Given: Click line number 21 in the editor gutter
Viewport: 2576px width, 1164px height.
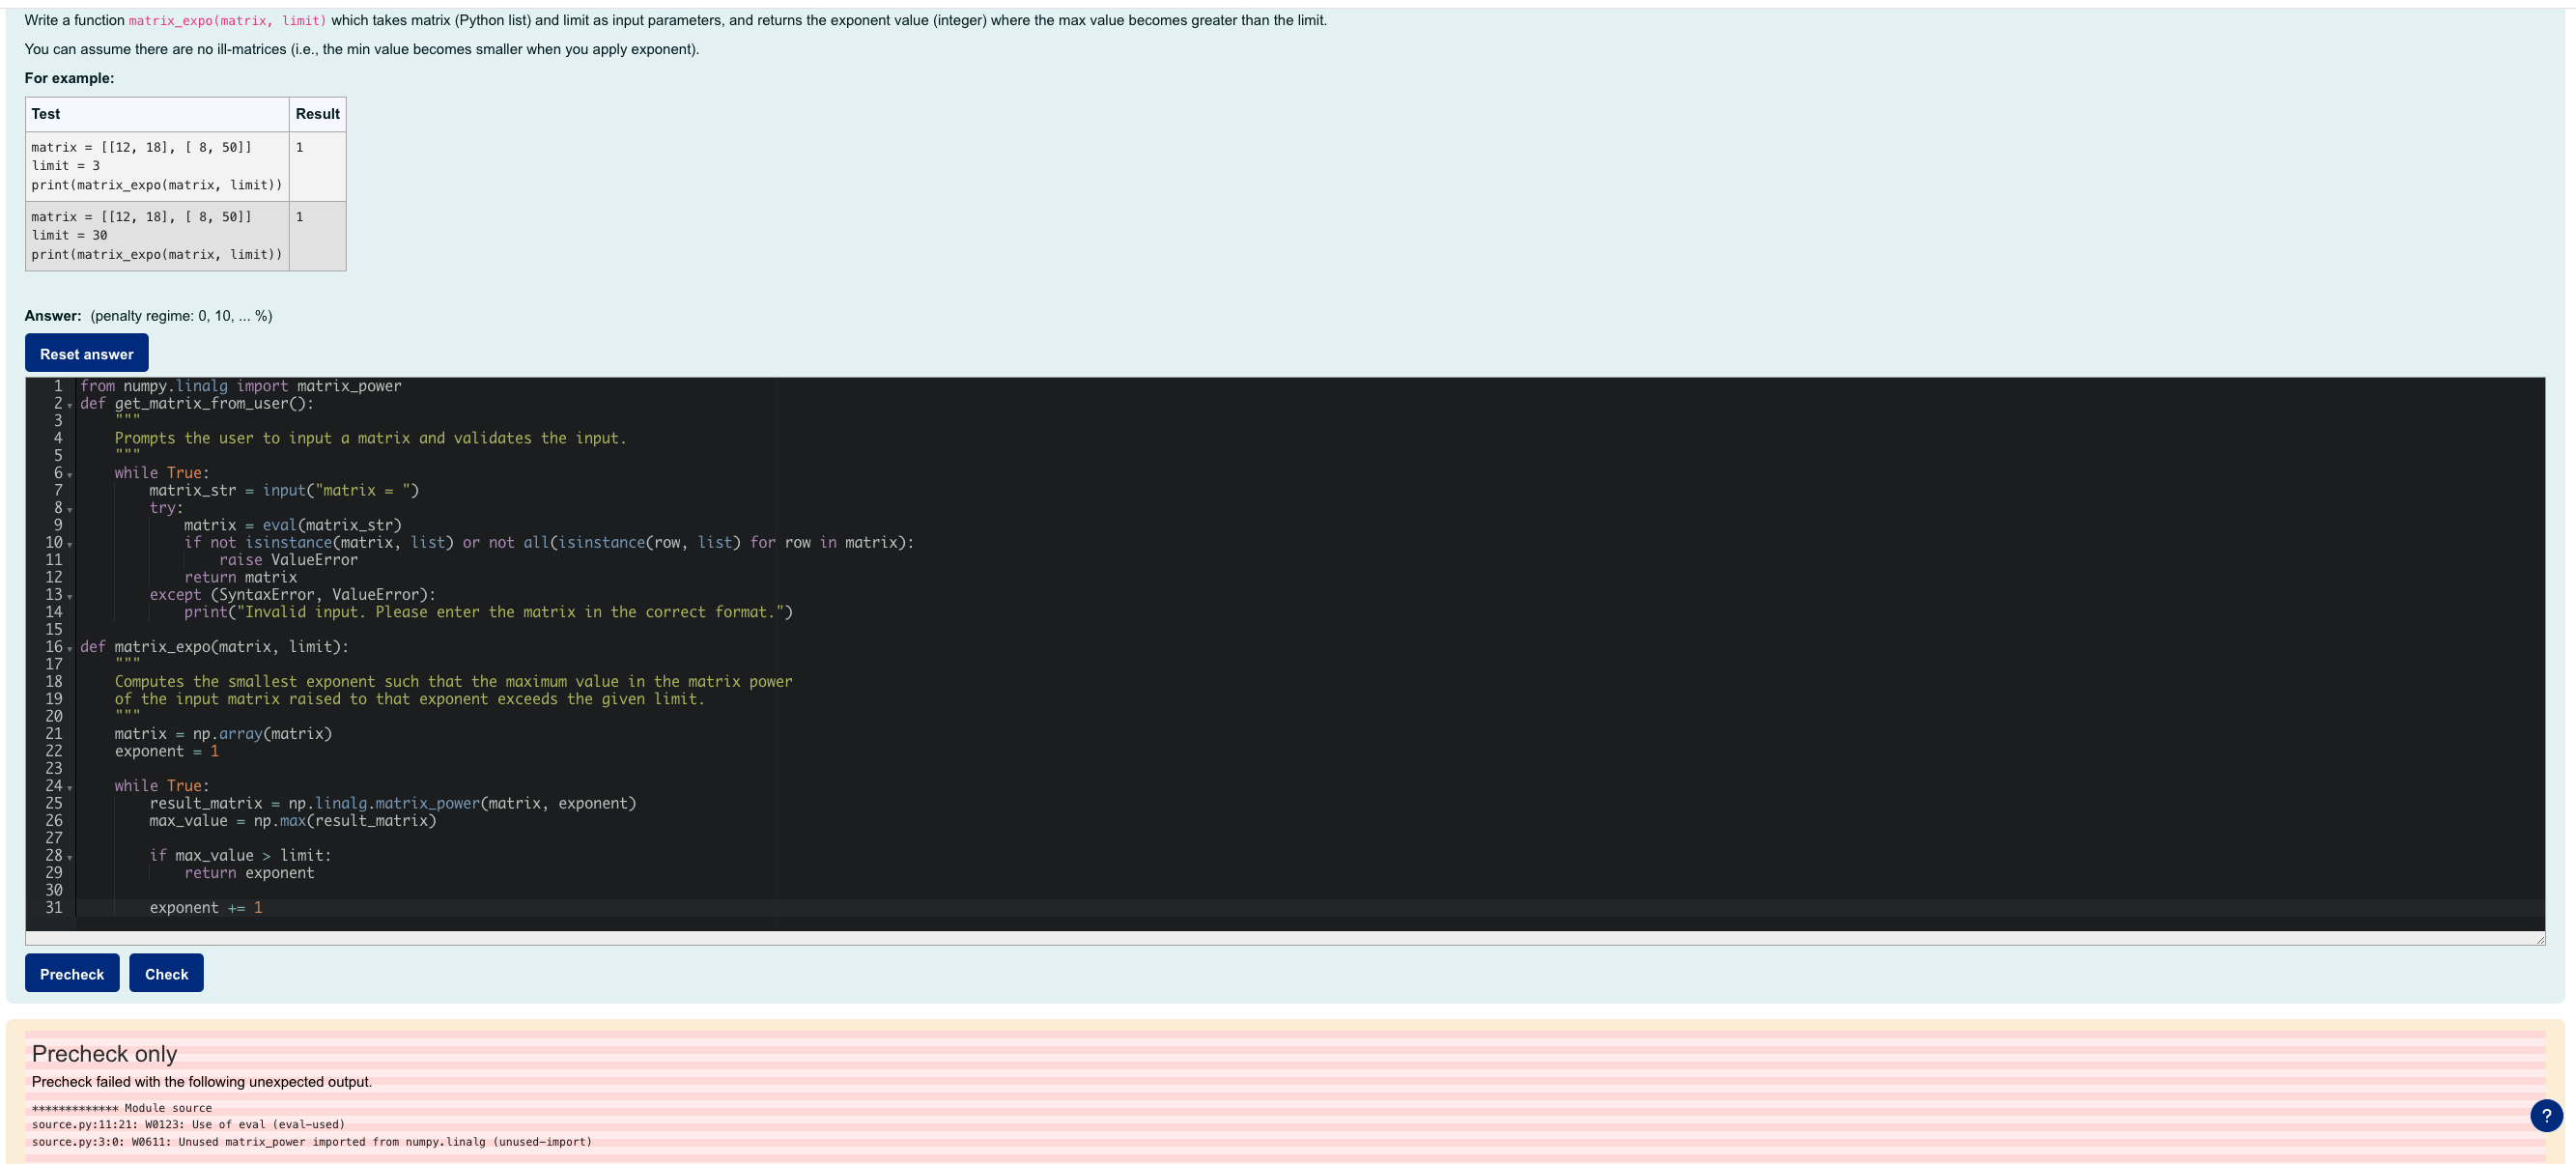Looking at the screenshot, I should [55, 734].
